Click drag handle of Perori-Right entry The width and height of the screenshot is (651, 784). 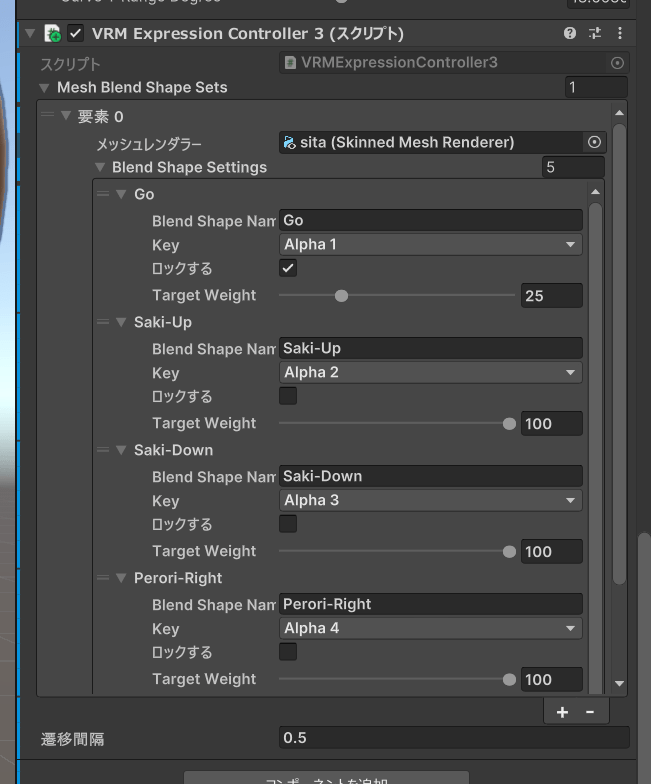(x=102, y=578)
